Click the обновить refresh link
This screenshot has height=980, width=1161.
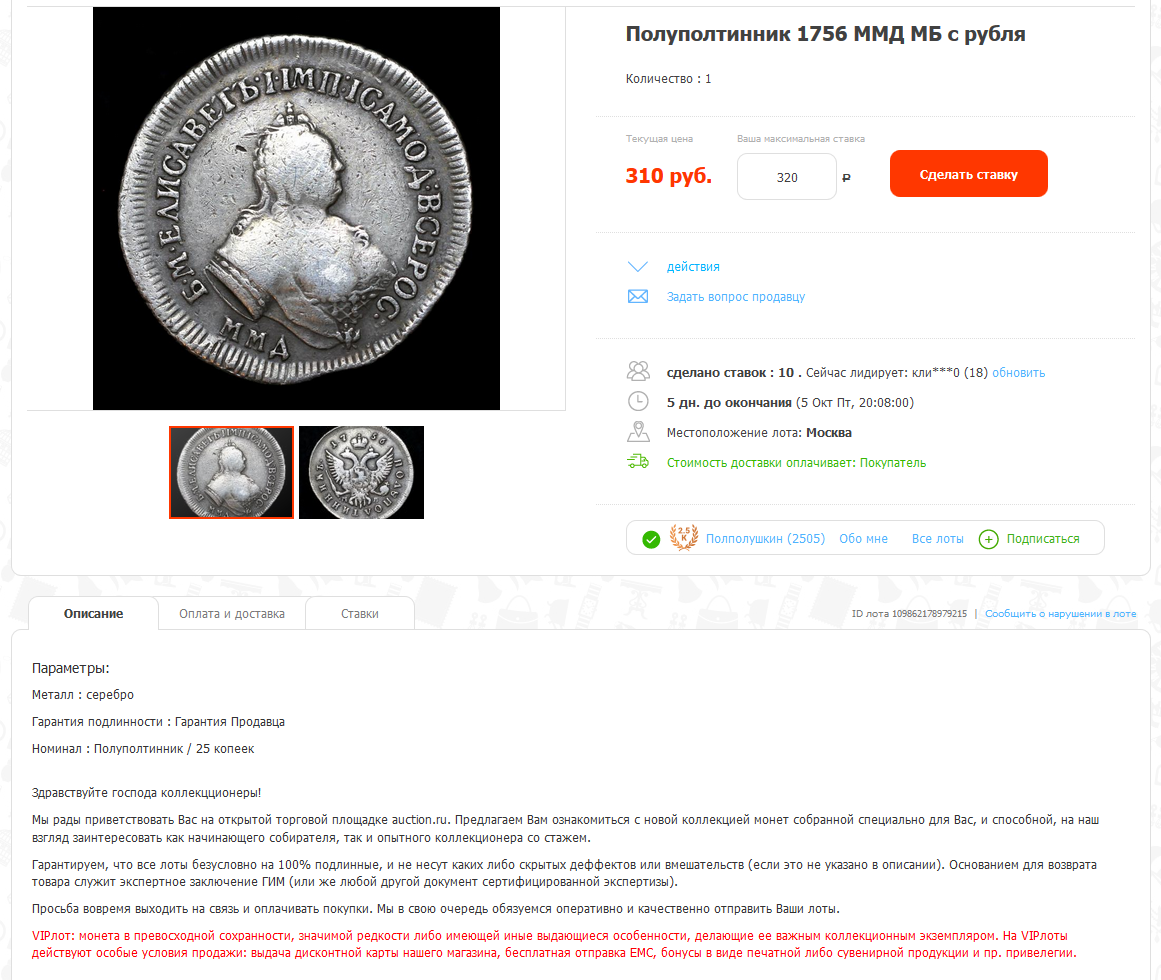click(x=1018, y=372)
